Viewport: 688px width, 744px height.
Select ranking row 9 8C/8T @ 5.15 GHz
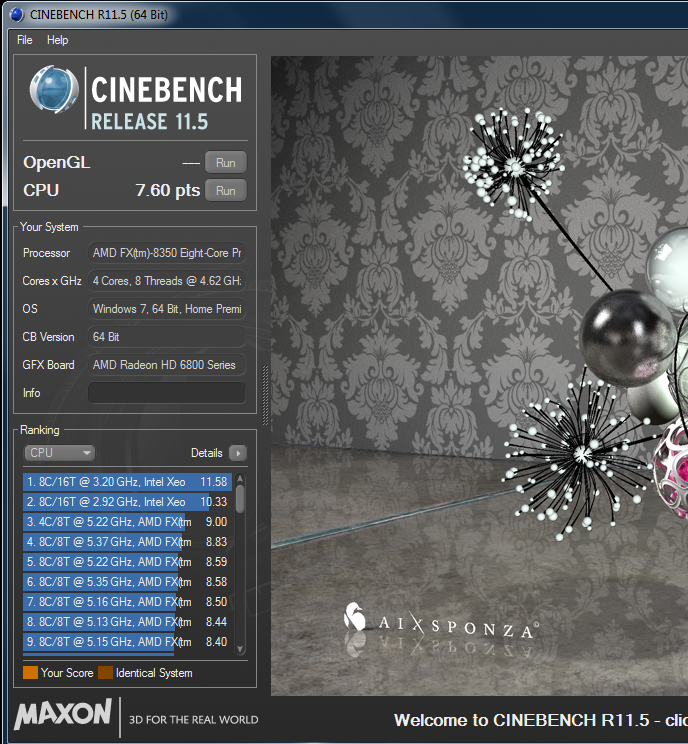127,642
